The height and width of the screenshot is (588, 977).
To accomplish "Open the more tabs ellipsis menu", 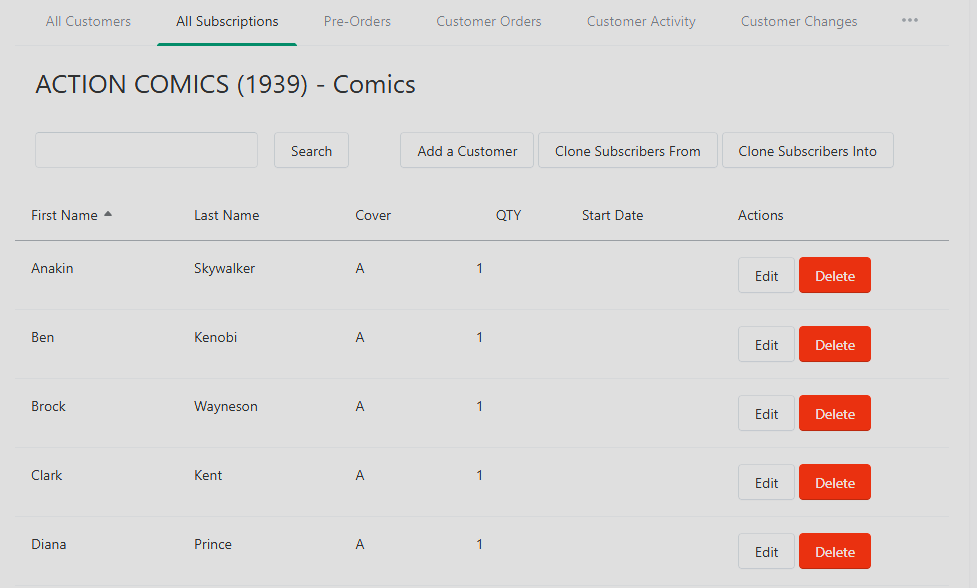I will 910,21.
